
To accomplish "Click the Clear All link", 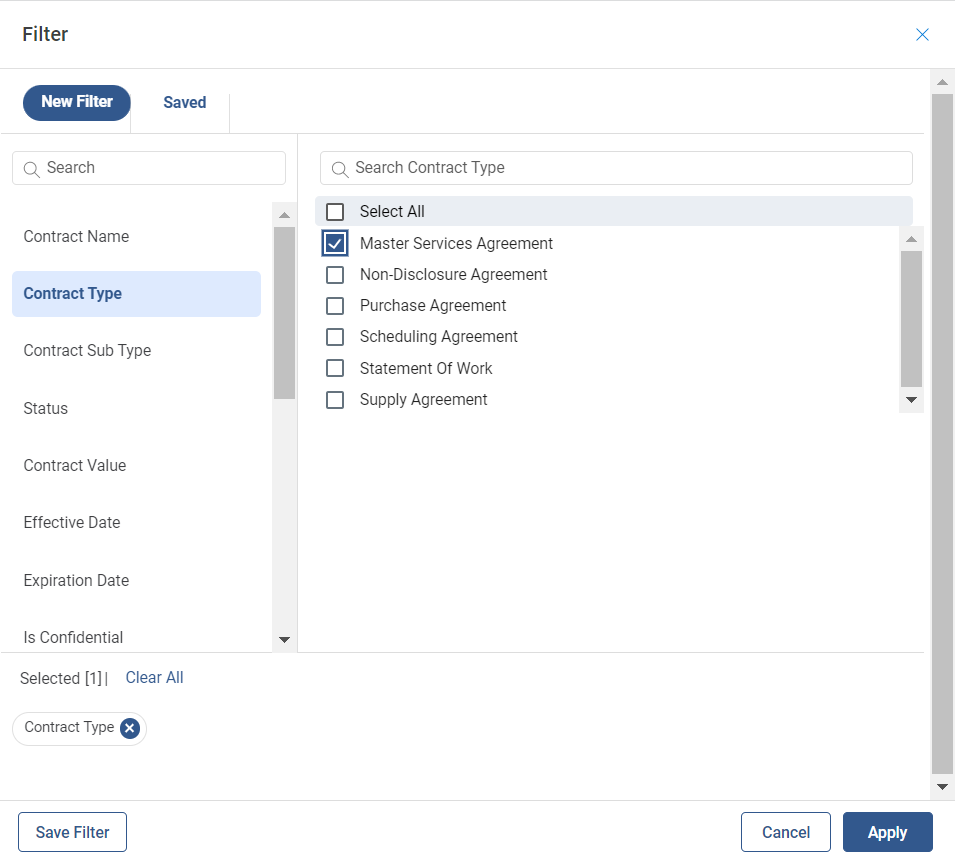I will coord(154,678).
